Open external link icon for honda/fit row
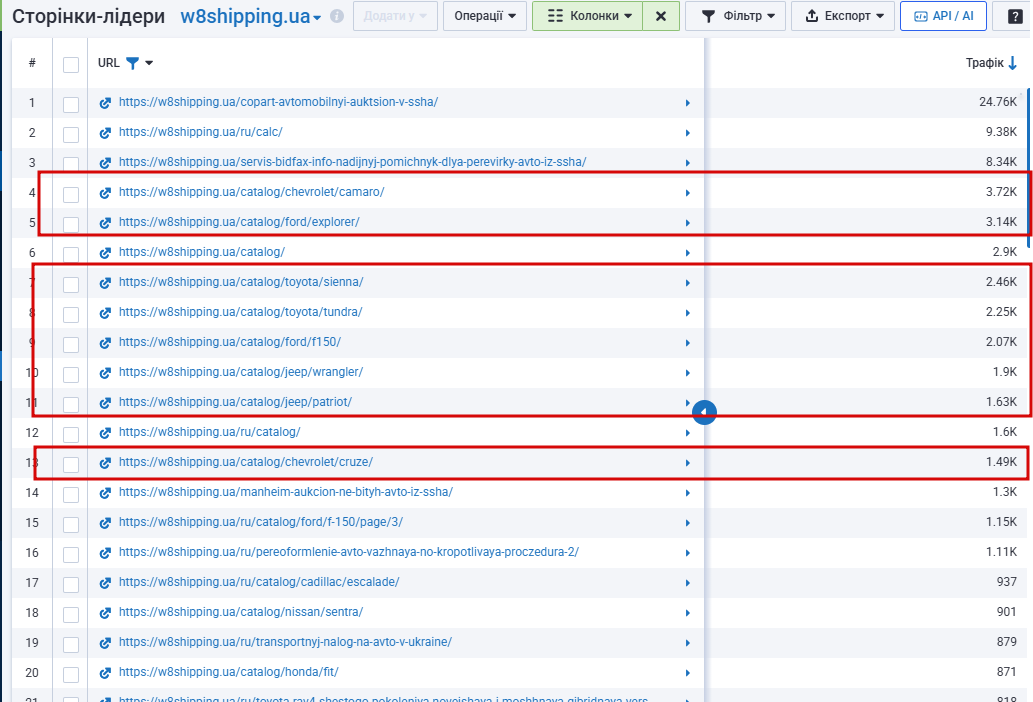Image resolution: width=1033 pixels, height=702 pixels. 105,673
